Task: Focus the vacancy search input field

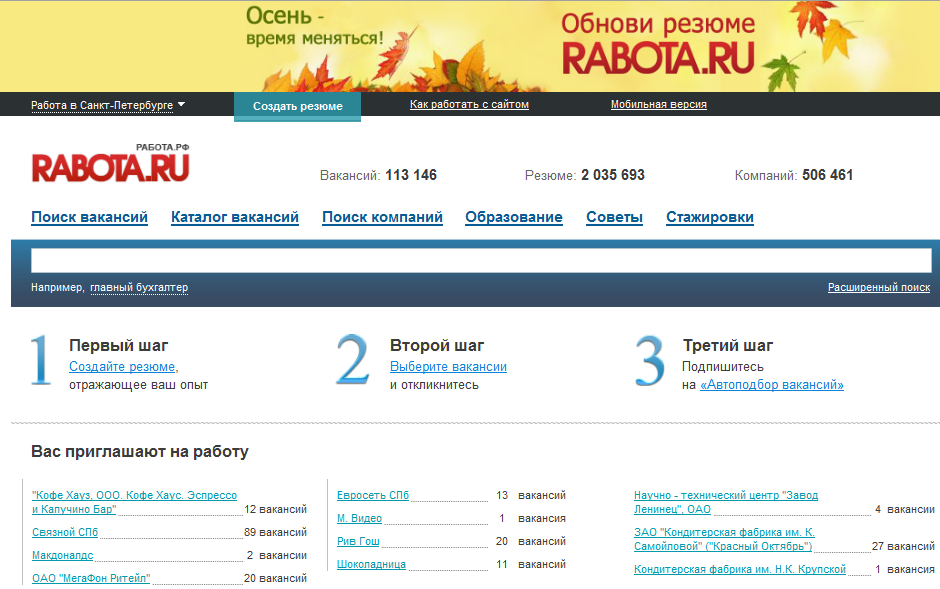Action: 481,261
